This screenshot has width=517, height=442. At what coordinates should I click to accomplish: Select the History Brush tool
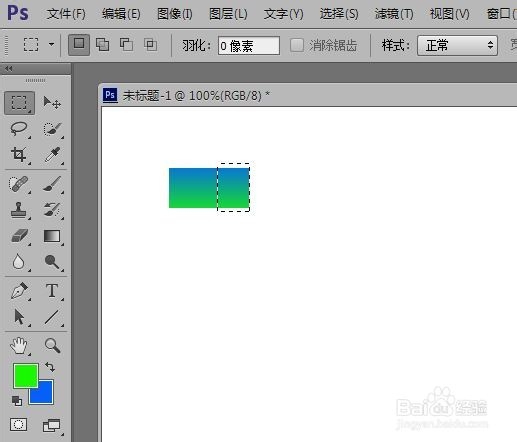(52, 210)
